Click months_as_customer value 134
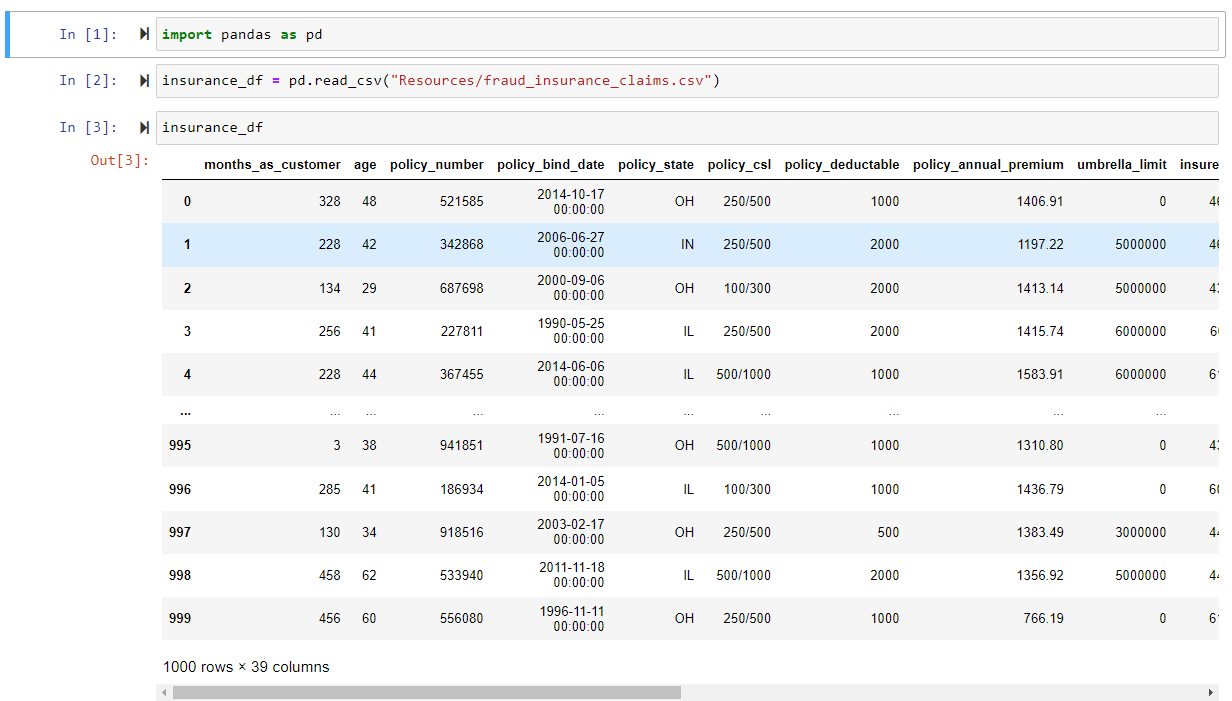Viewport: 1232px width, 701px height. 330,288
